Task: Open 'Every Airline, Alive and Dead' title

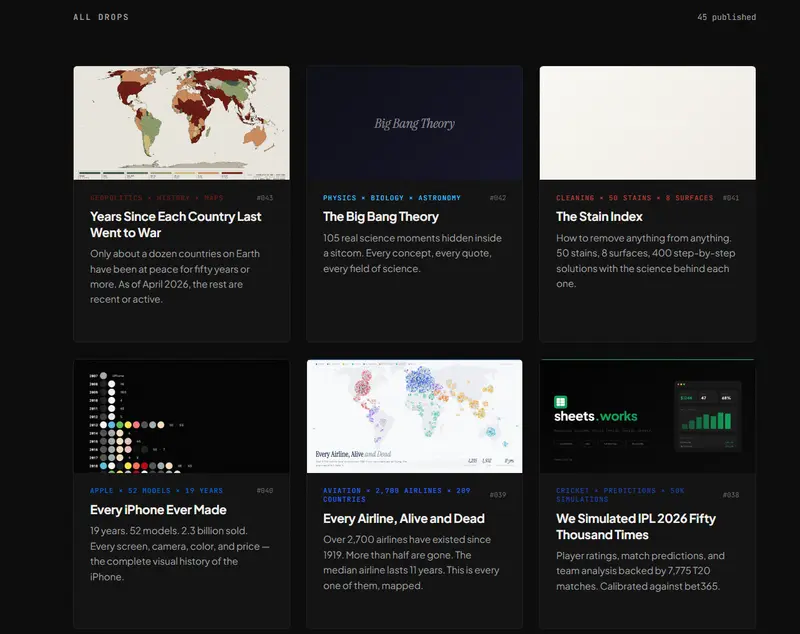Action: [404, 518]
